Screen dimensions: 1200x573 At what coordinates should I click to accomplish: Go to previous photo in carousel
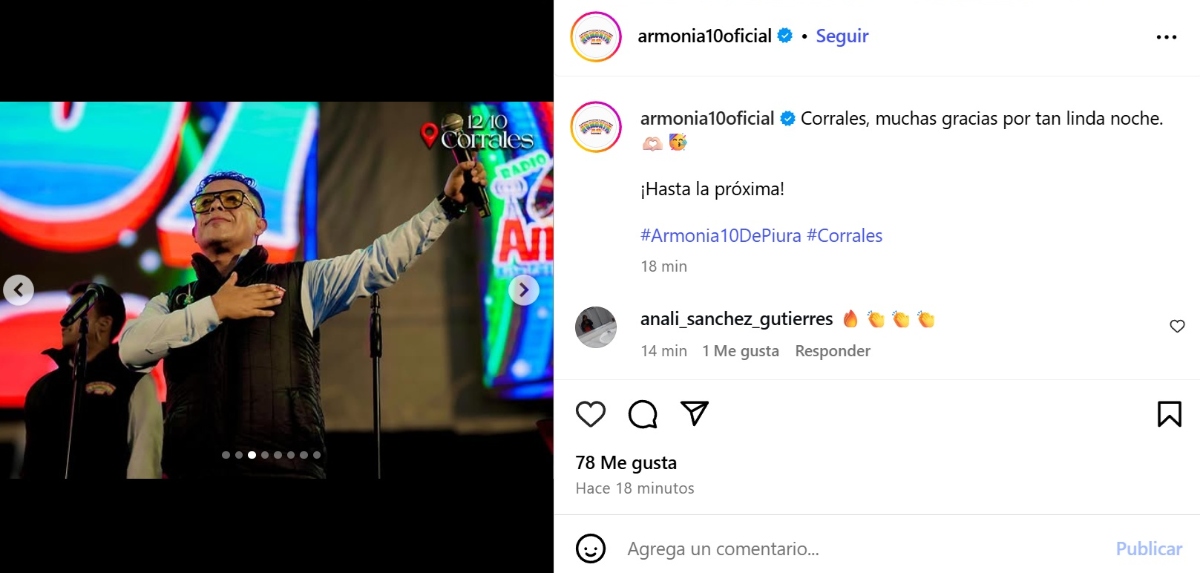point(18,290)
